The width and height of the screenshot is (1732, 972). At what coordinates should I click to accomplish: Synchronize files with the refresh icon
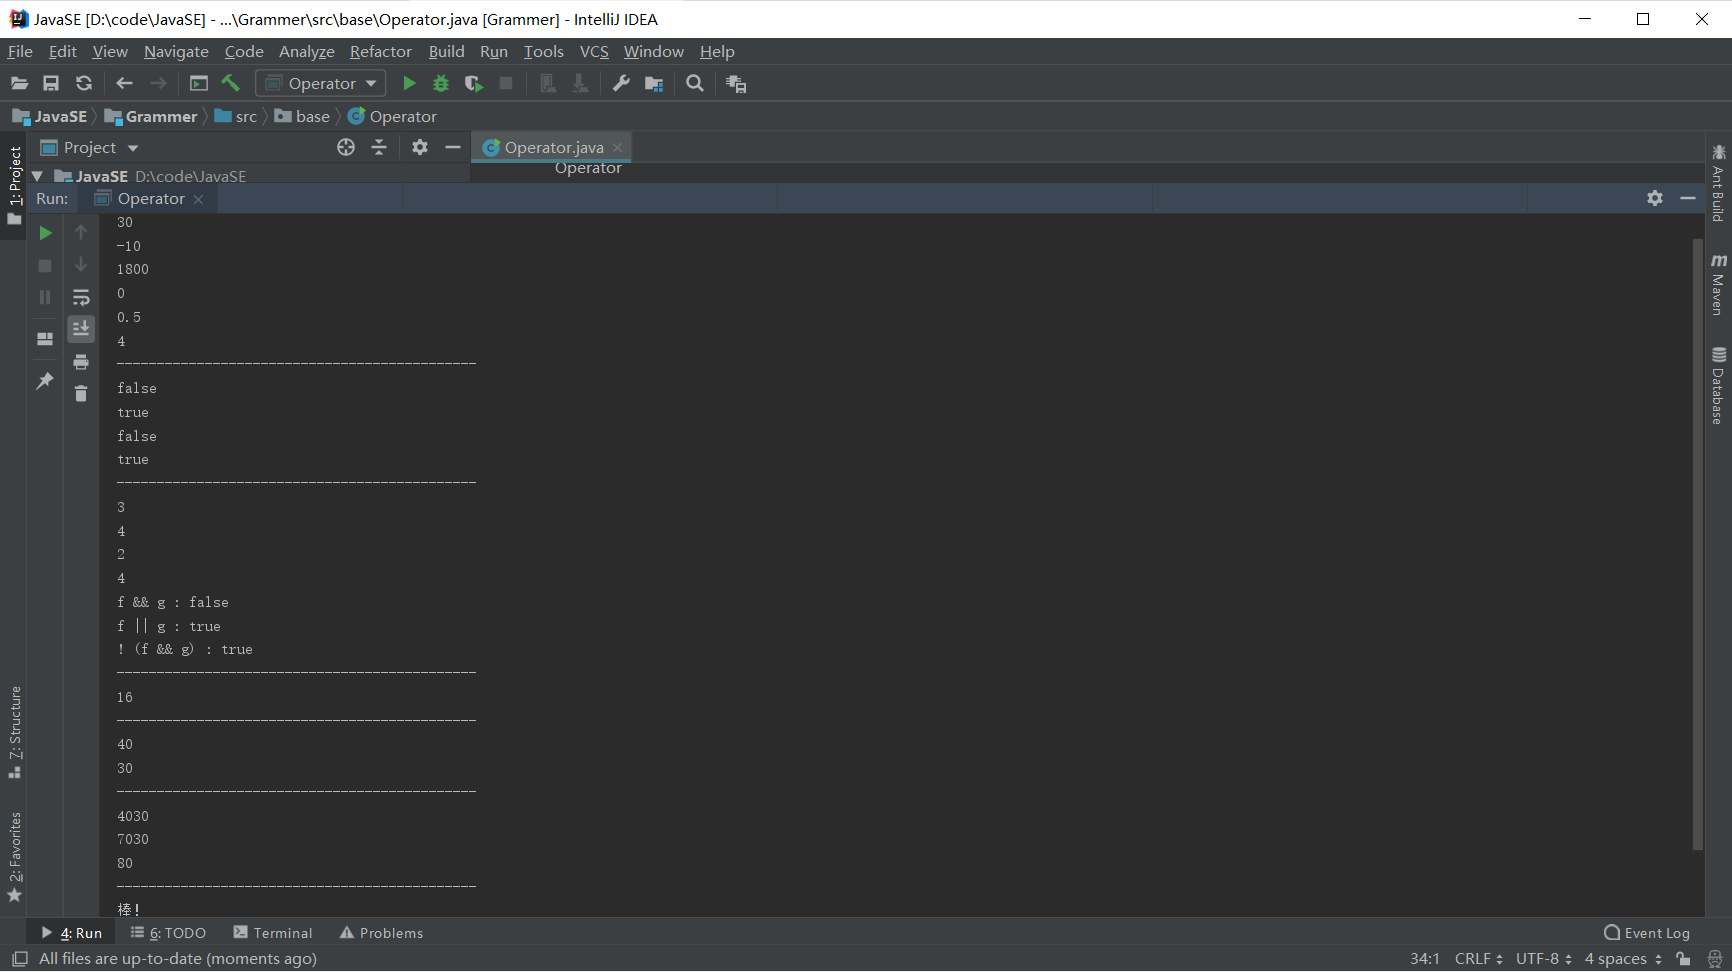(x=84, y=84)
